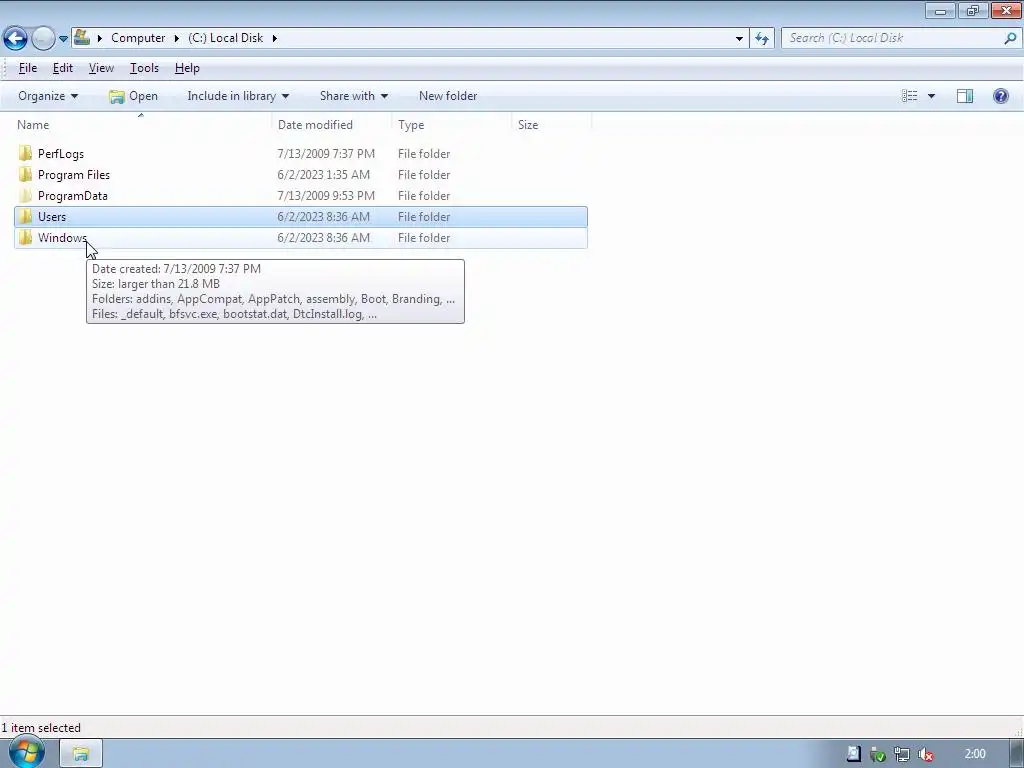
Task: Open the Edit menu
Action: [x=63, y=68]
